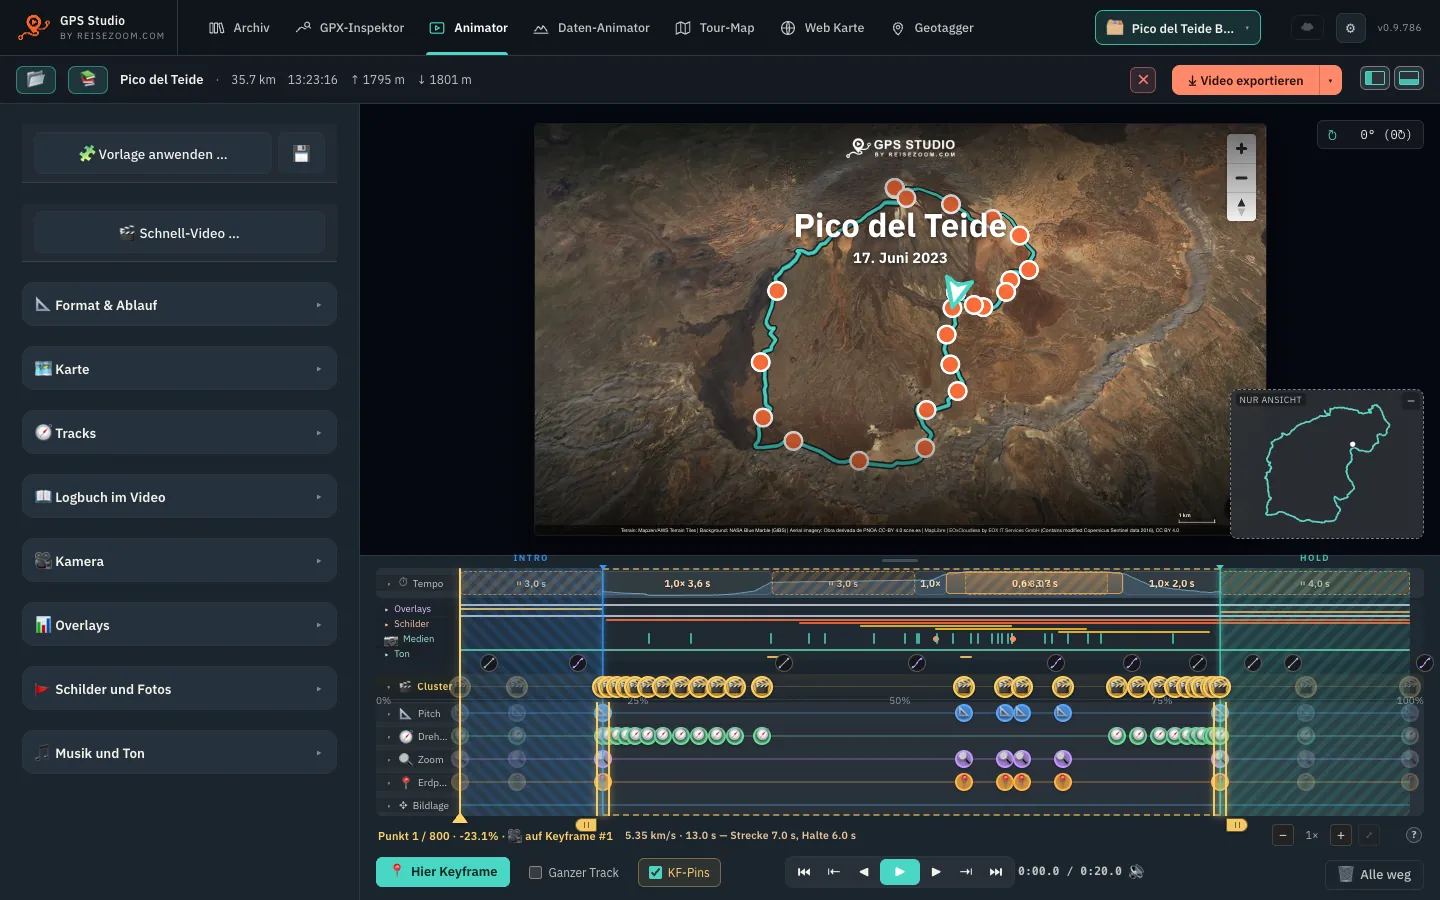
Task: Expand the Schilder und Fotos section
Action: (179, 689)
